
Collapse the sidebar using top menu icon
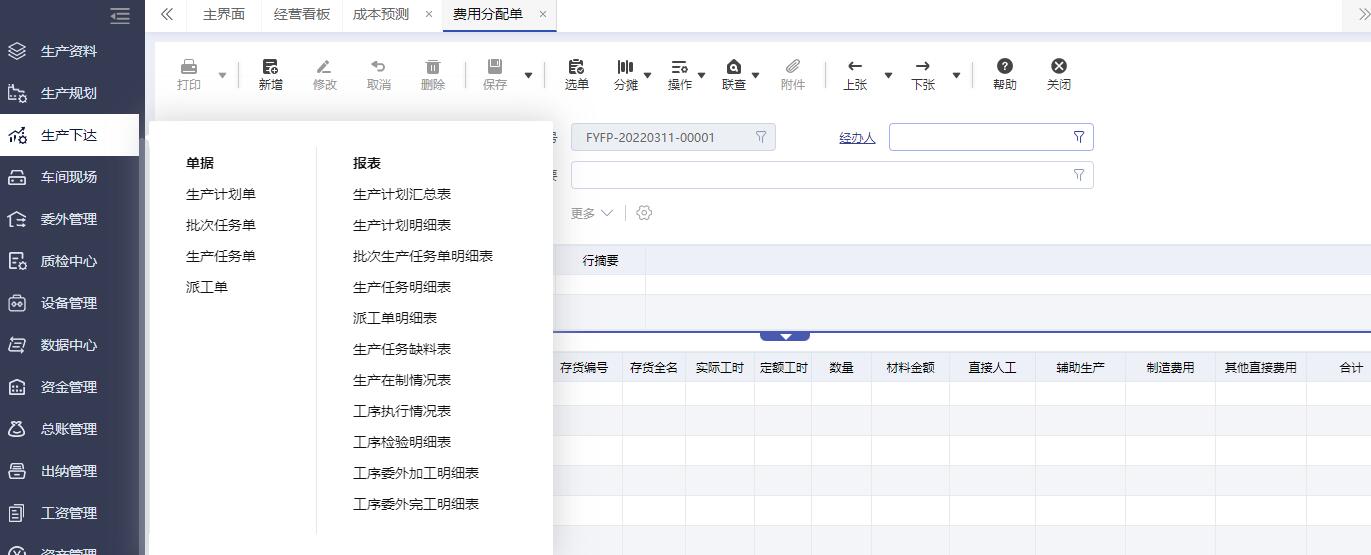point(120,15)
